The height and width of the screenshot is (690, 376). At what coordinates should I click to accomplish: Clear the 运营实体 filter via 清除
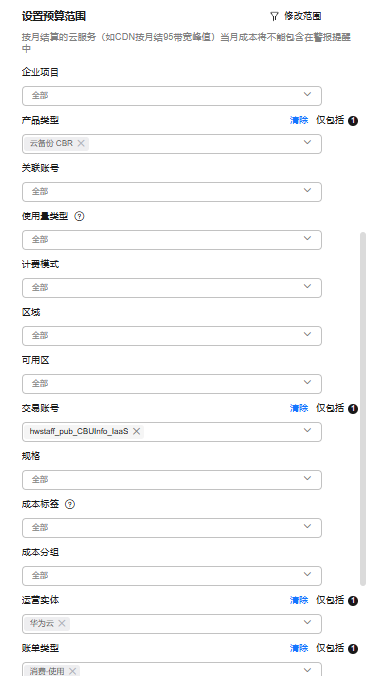pyautogui.click(x=299, y=600)
